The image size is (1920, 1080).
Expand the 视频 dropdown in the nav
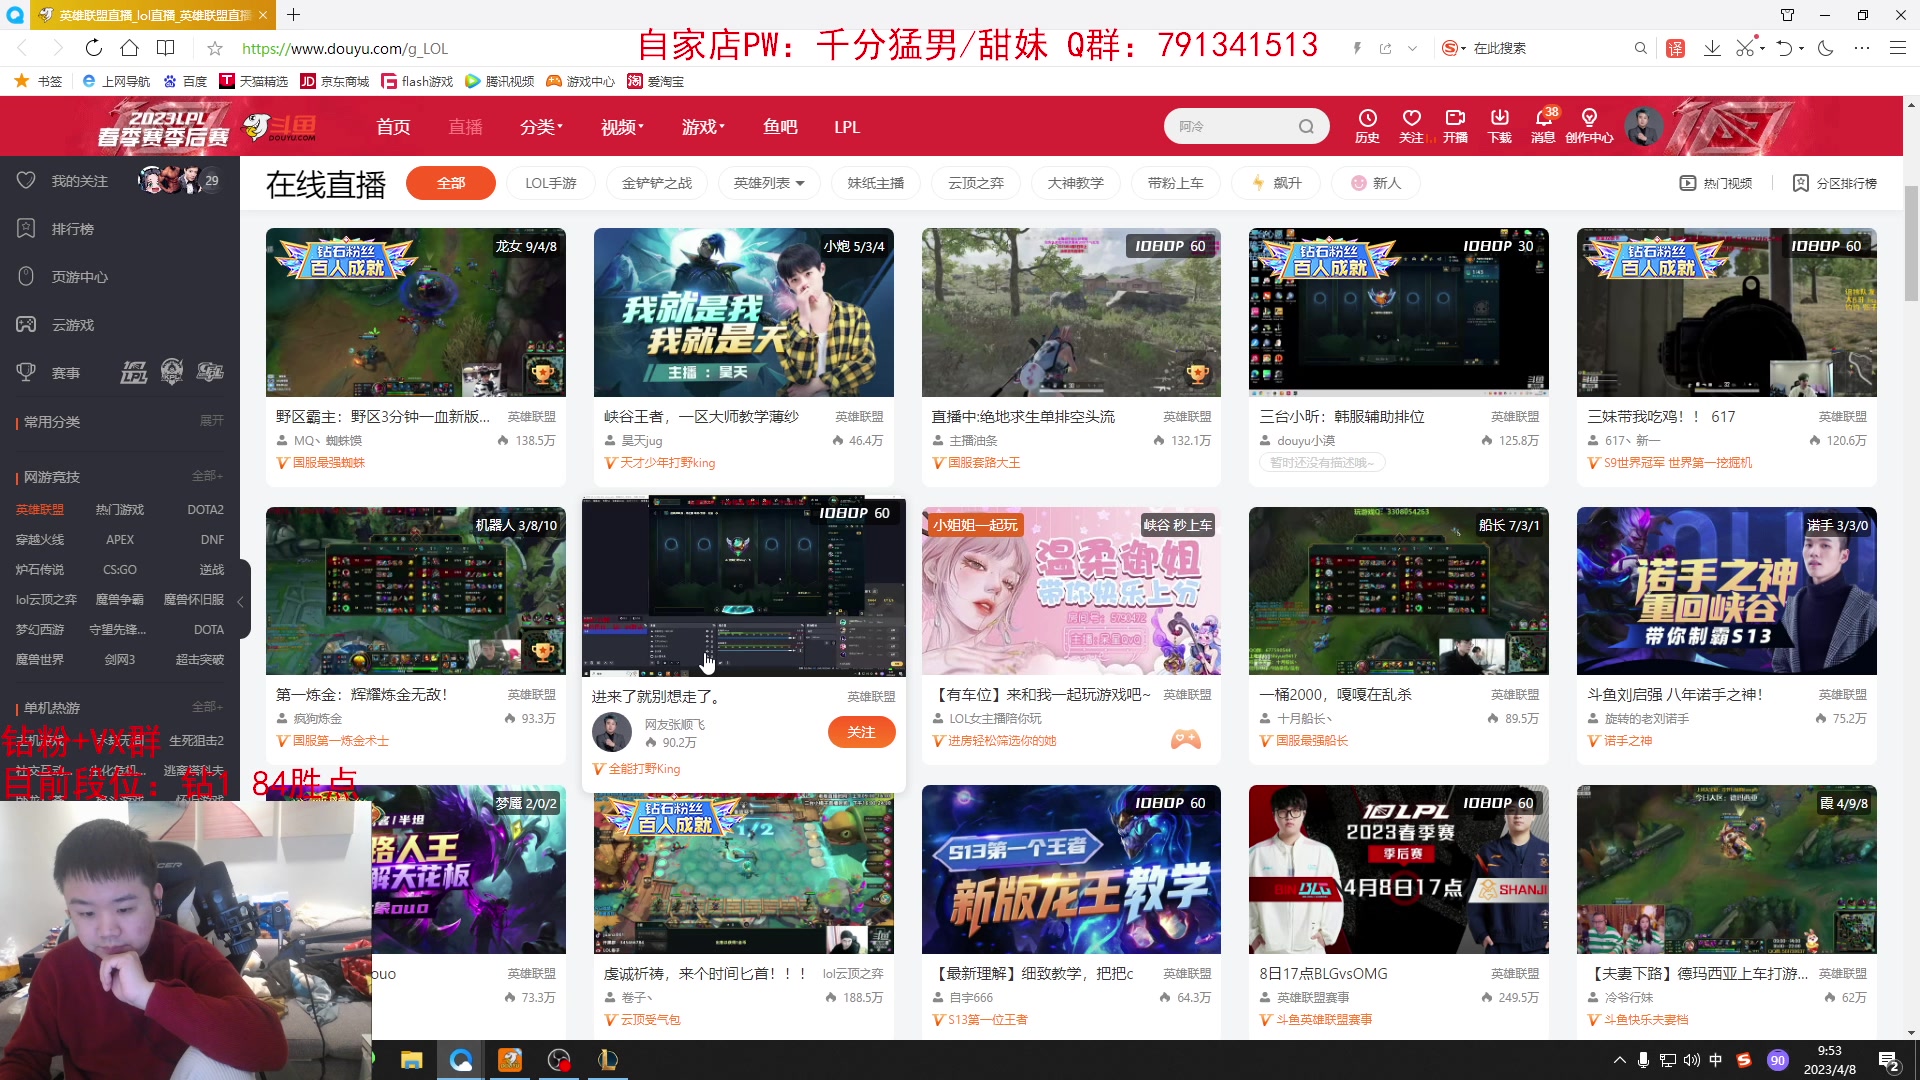pos(622,127)
